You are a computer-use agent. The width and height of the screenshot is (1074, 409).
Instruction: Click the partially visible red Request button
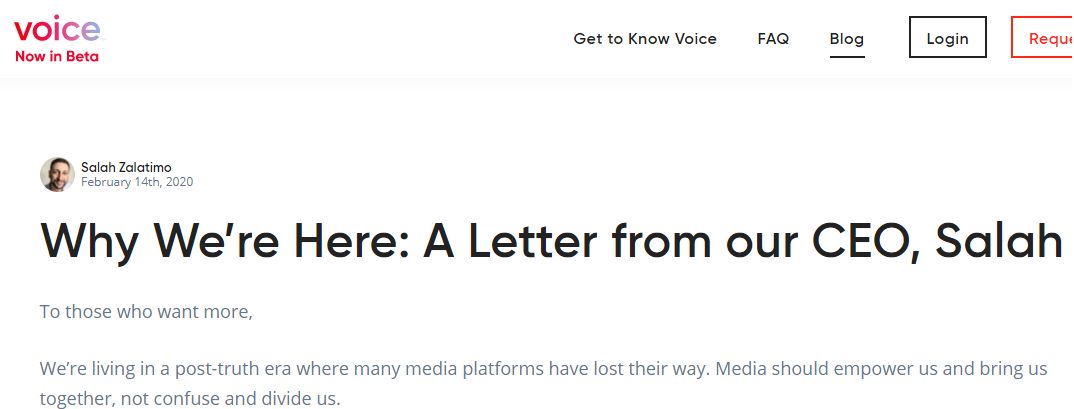pos(1042,37)
